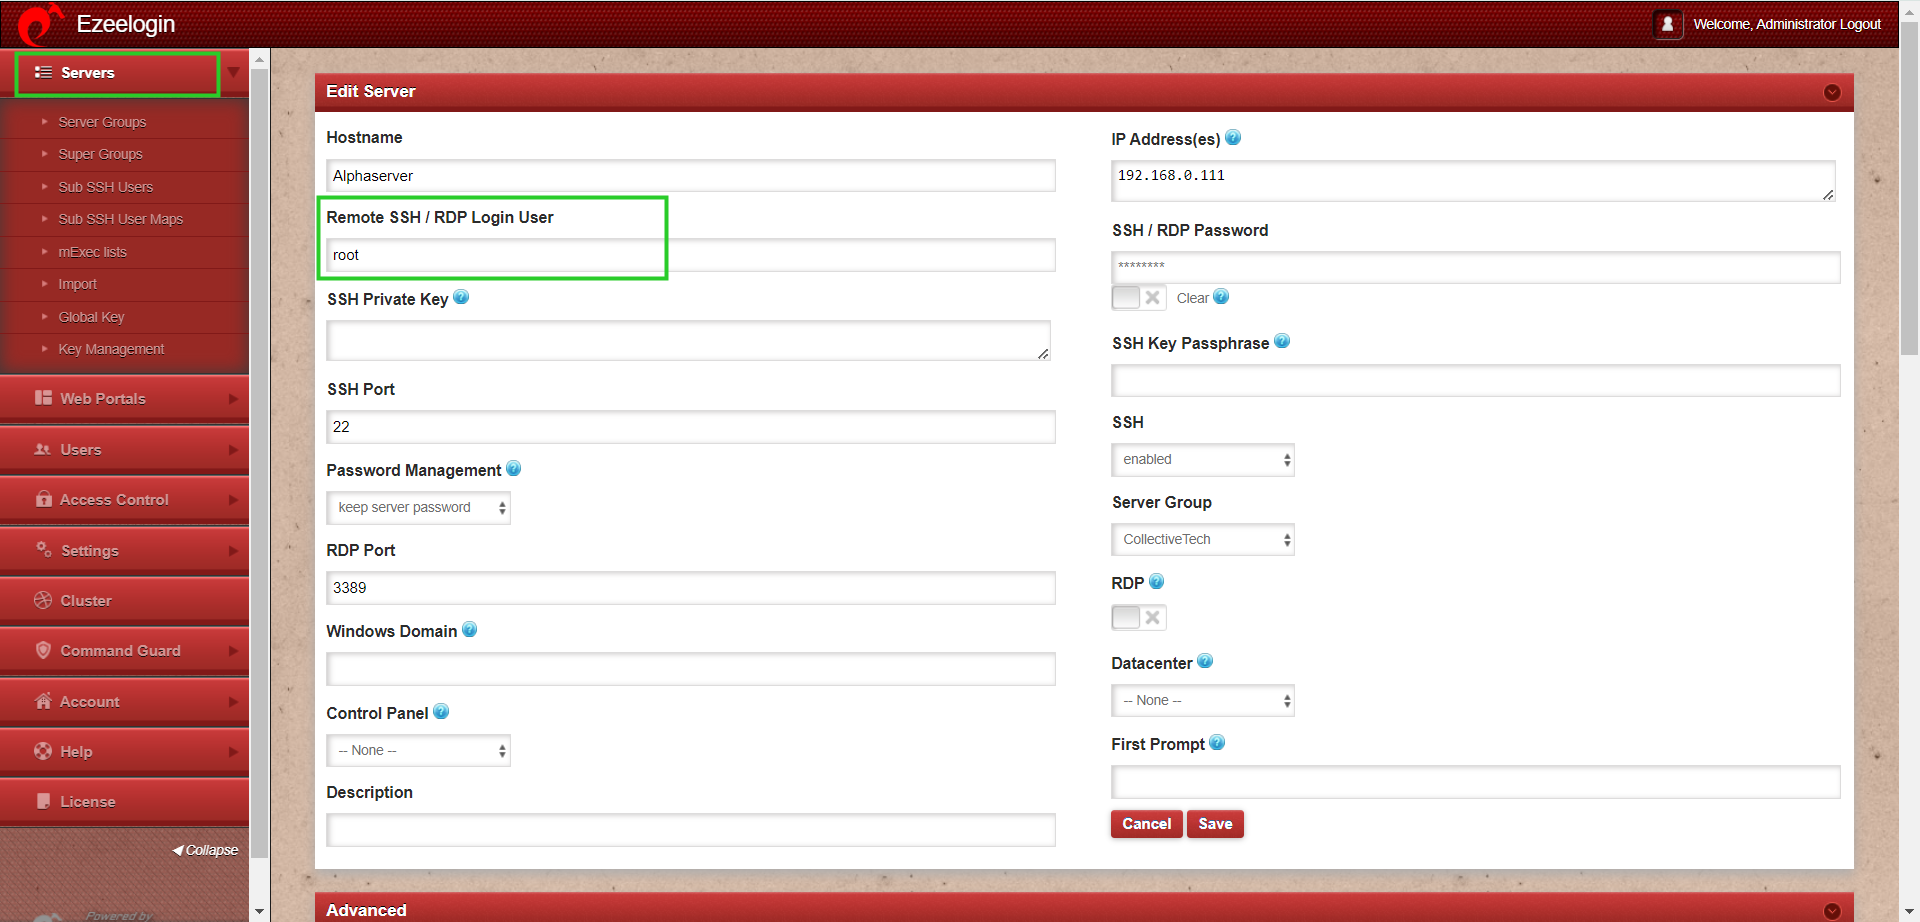The height and width of the screenshot is (922, 1920).
Task: Open the Password Management dropdown
Action: pos(418,508)
